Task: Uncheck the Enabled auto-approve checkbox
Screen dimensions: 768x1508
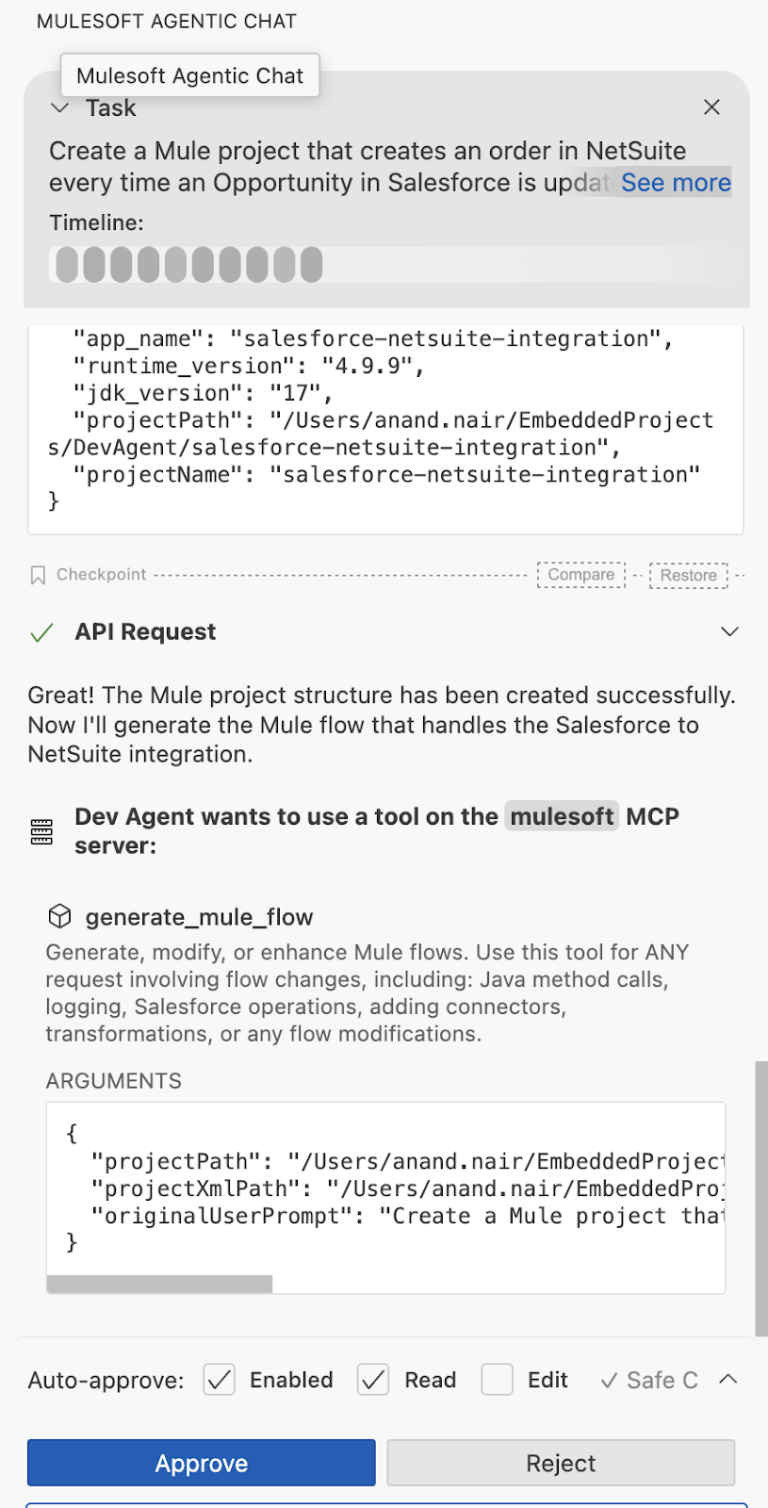Action: tap(218, 1379)
